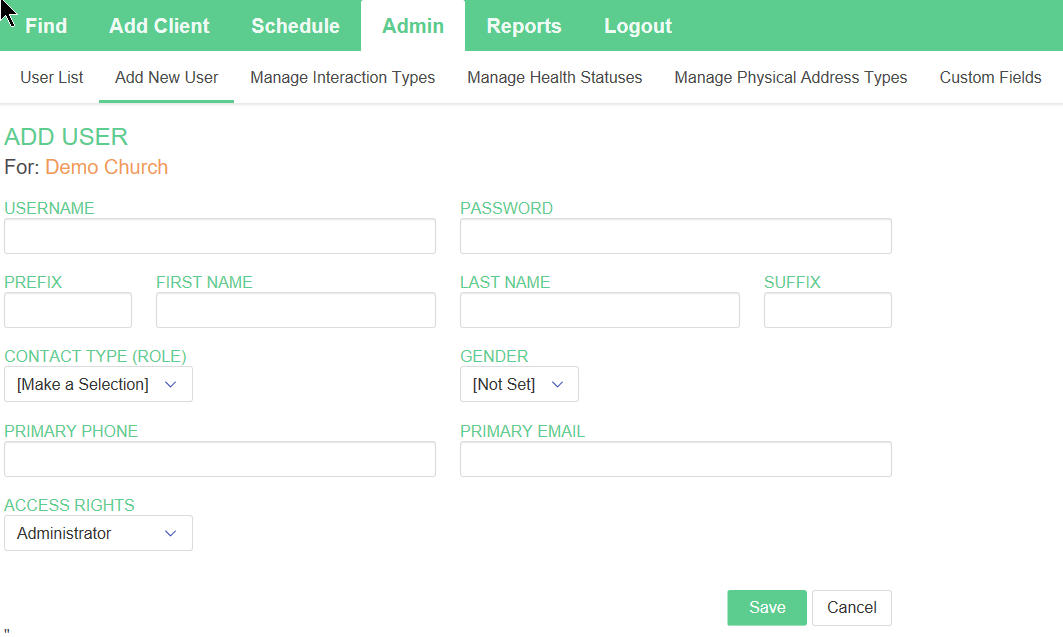
Task: Open the Reports section
Action: point(524,26)
